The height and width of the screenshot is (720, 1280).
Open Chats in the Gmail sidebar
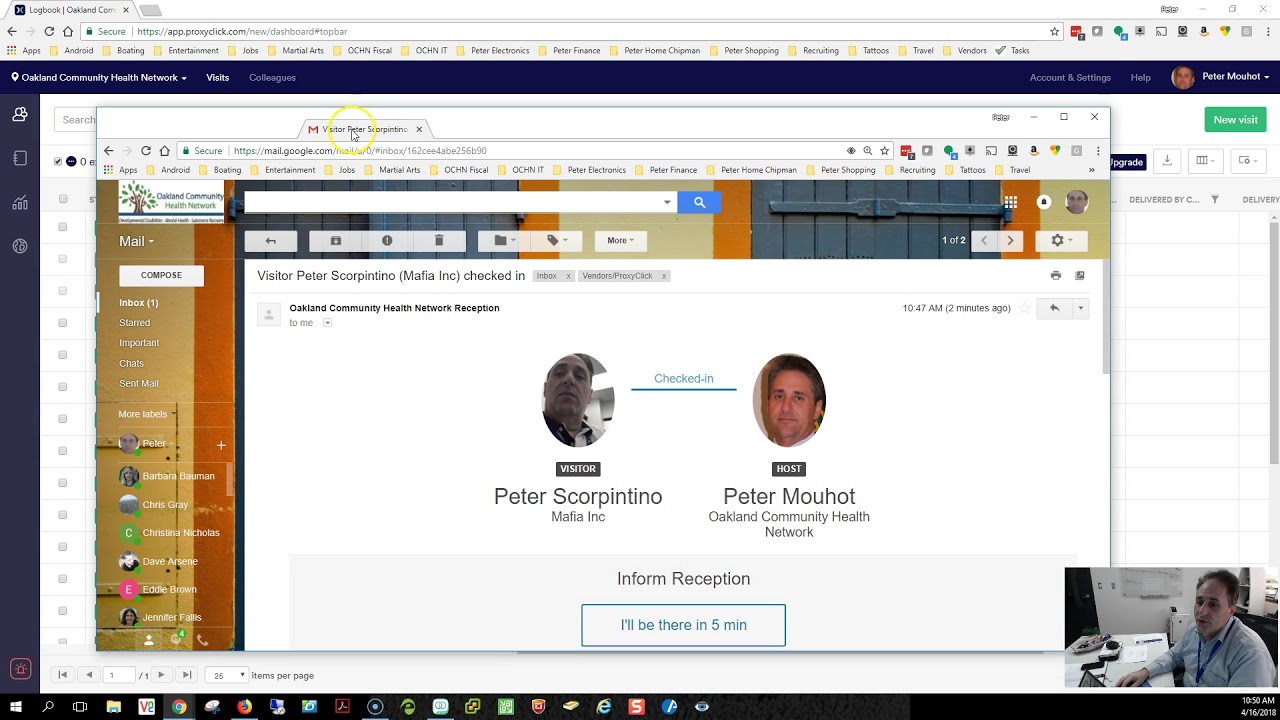131,363
